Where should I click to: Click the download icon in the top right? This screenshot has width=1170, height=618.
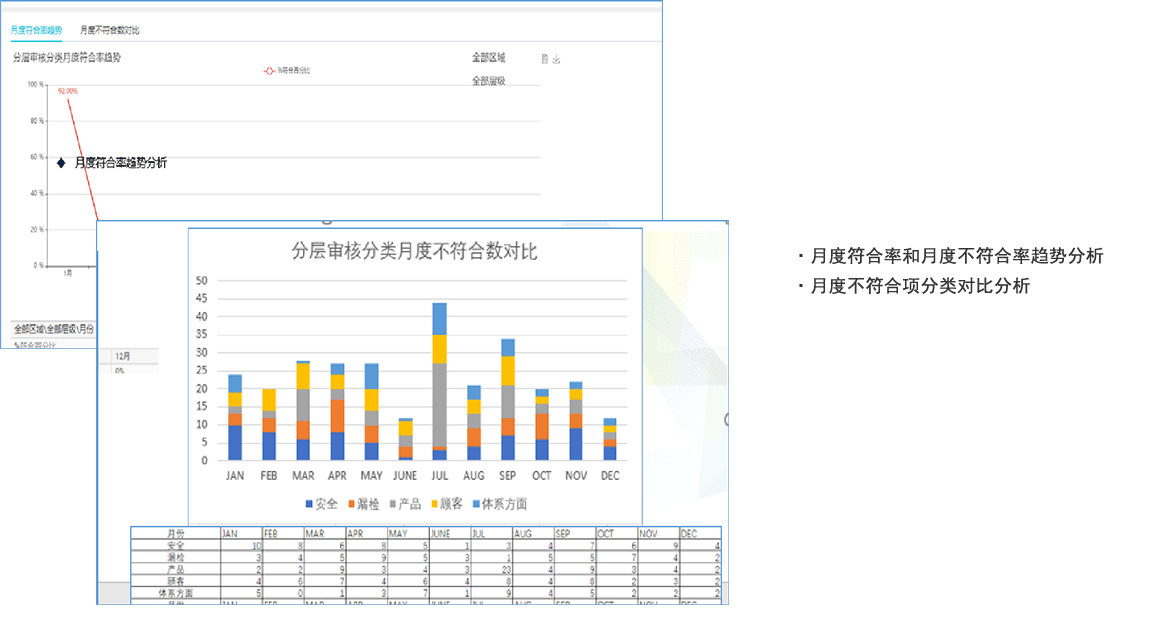(557, 60)
